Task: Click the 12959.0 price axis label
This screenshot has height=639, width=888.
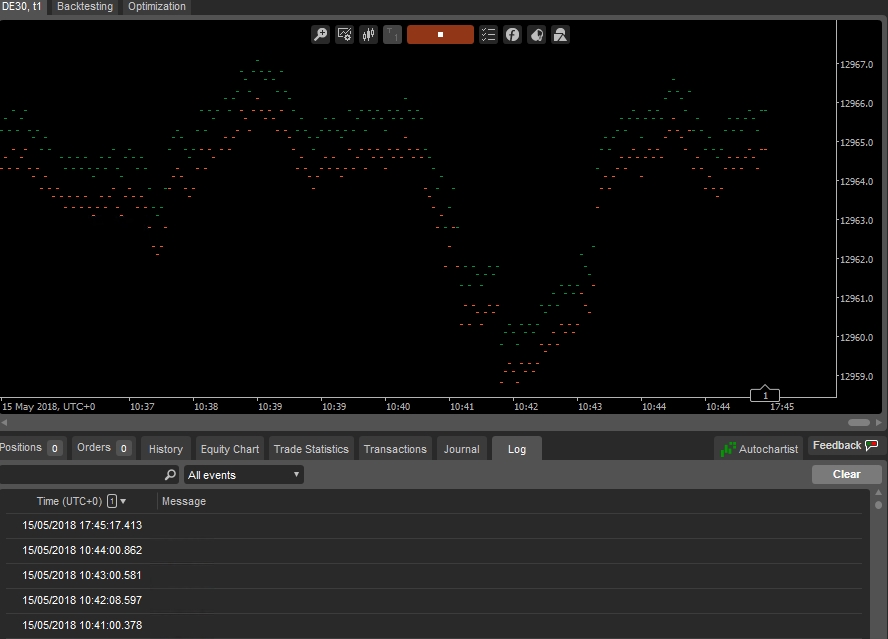Action: click(856, 376)
